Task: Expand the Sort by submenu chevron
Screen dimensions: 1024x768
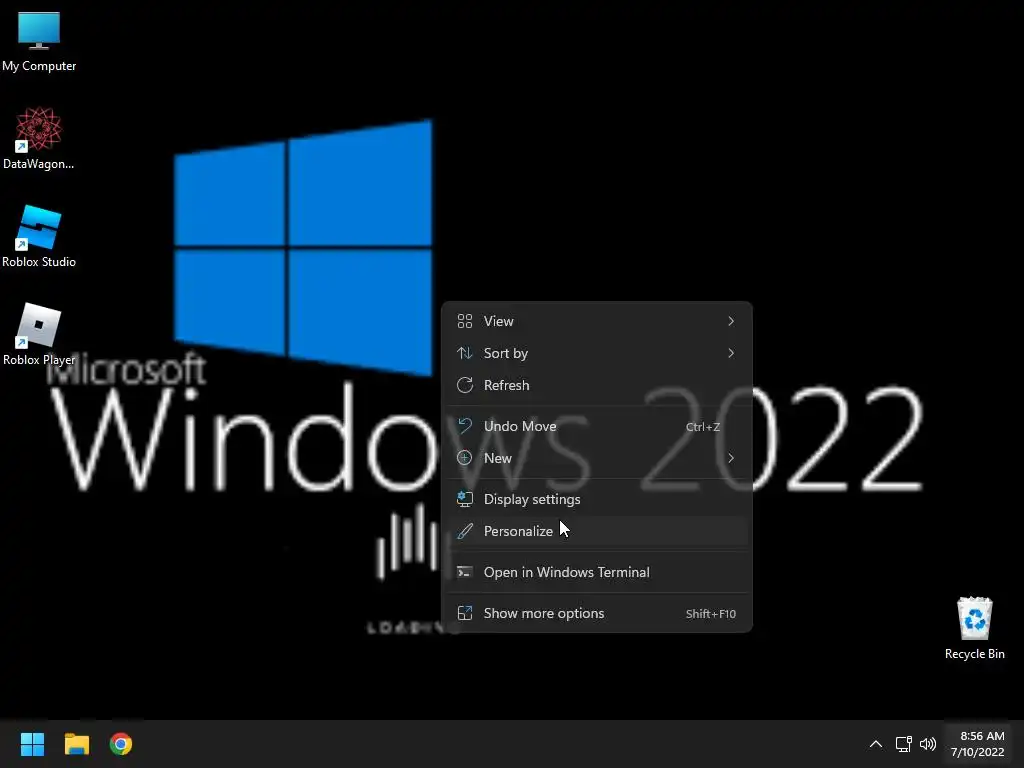Action: point(731,353)
